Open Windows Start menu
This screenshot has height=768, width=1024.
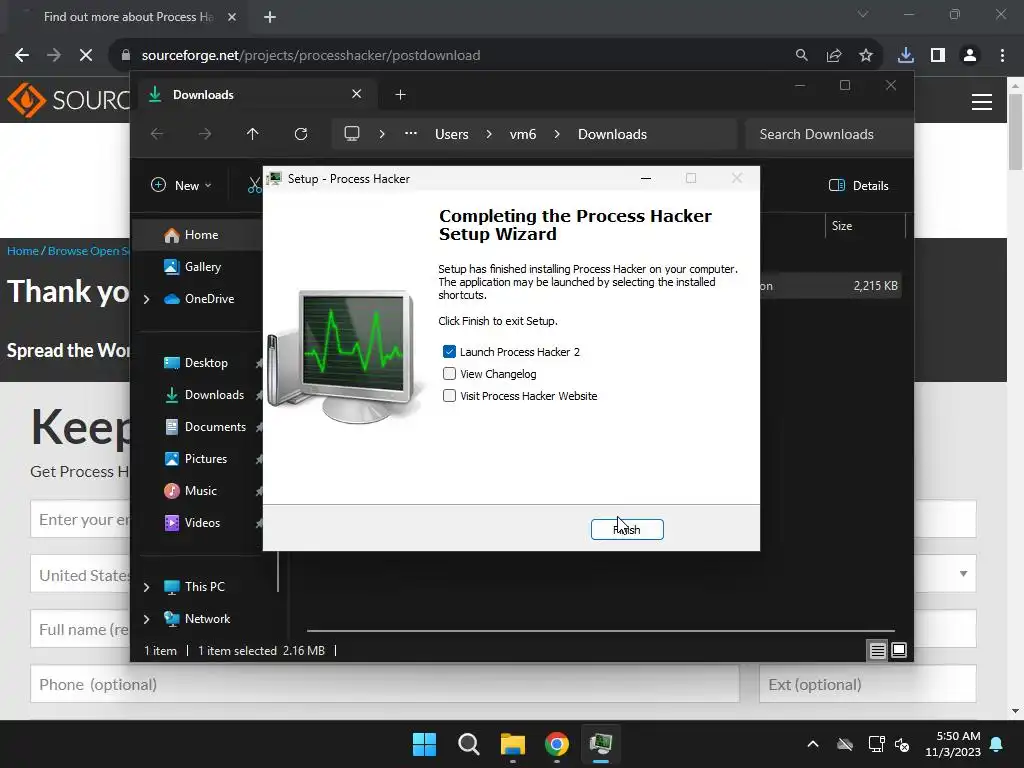tap(424, 744)
